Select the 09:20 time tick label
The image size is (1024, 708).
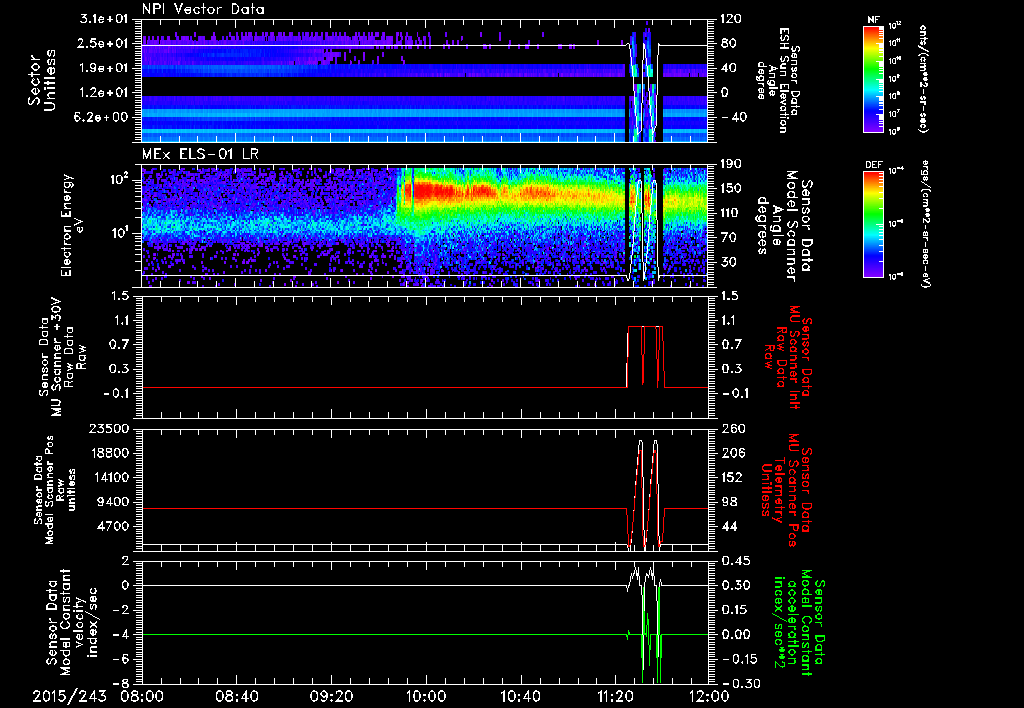332,696
